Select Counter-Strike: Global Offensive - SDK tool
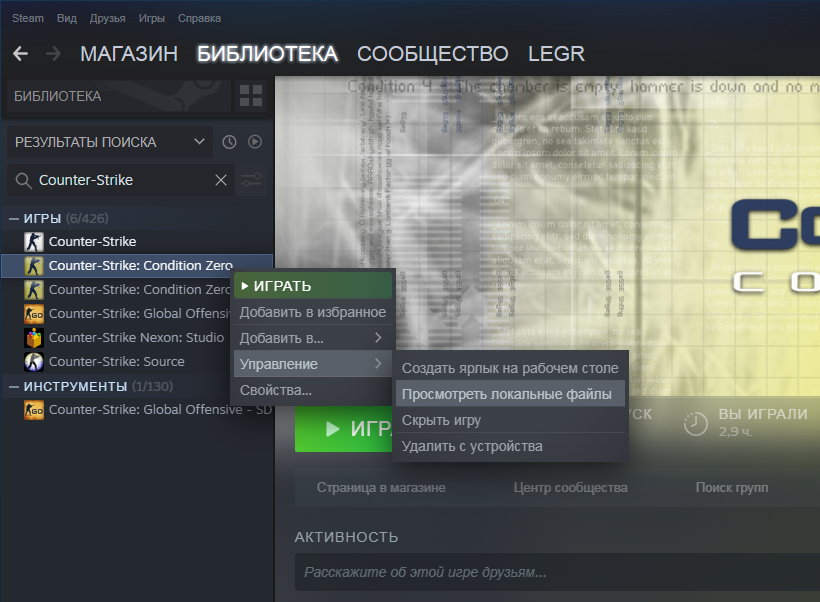The image size is (820, 602). [x=138, y=410]
